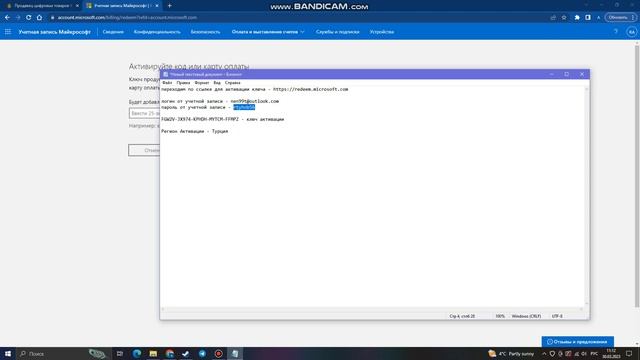The width and height of the screenshot is (640, 360).
Task: Open the Partly sunny weather widget
Action: coord(511,353)
